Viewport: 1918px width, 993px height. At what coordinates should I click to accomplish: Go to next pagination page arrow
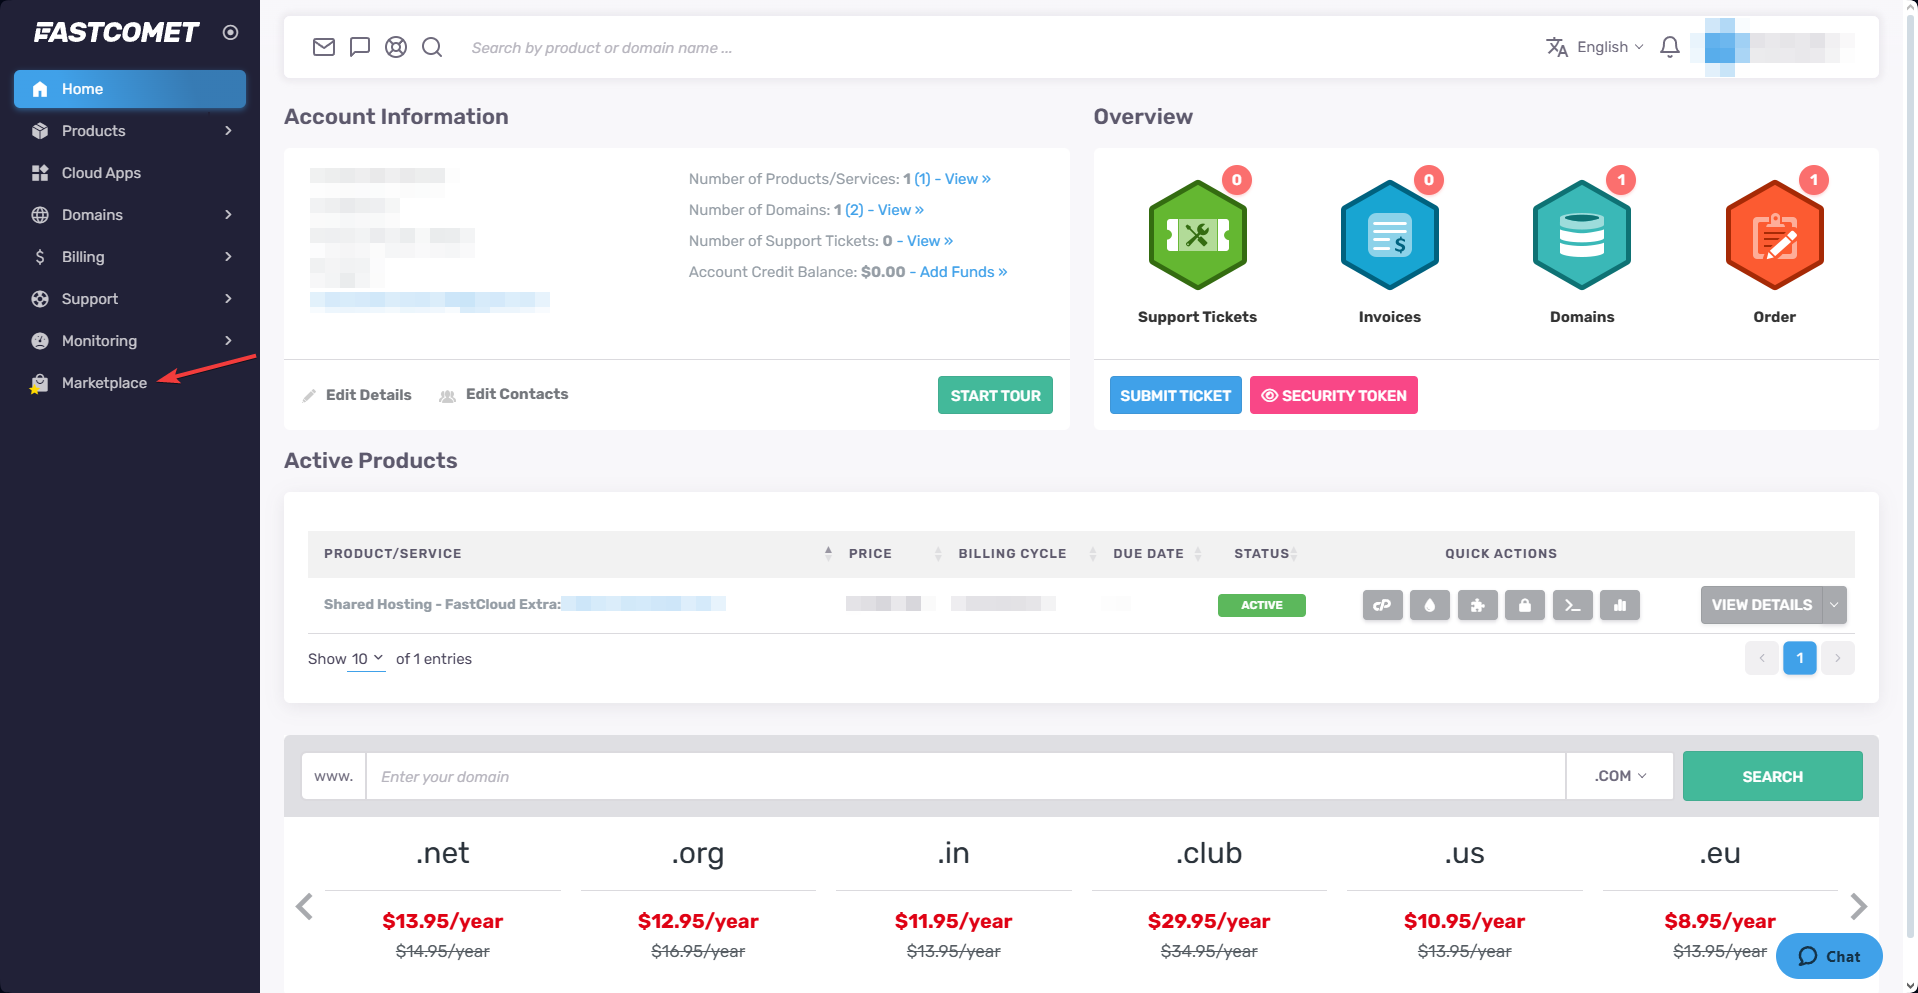(x=1838, y=658)
